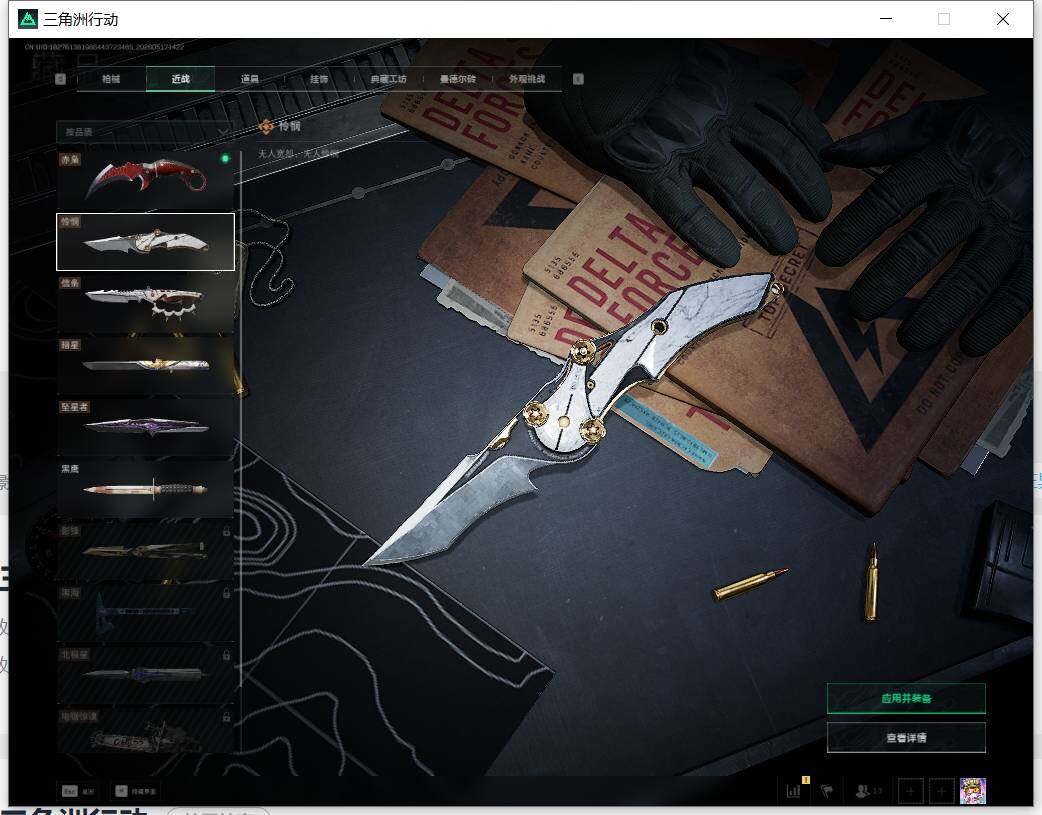
Task: Switch to the 枪械 firearms tab
Action: coord(112,79)
